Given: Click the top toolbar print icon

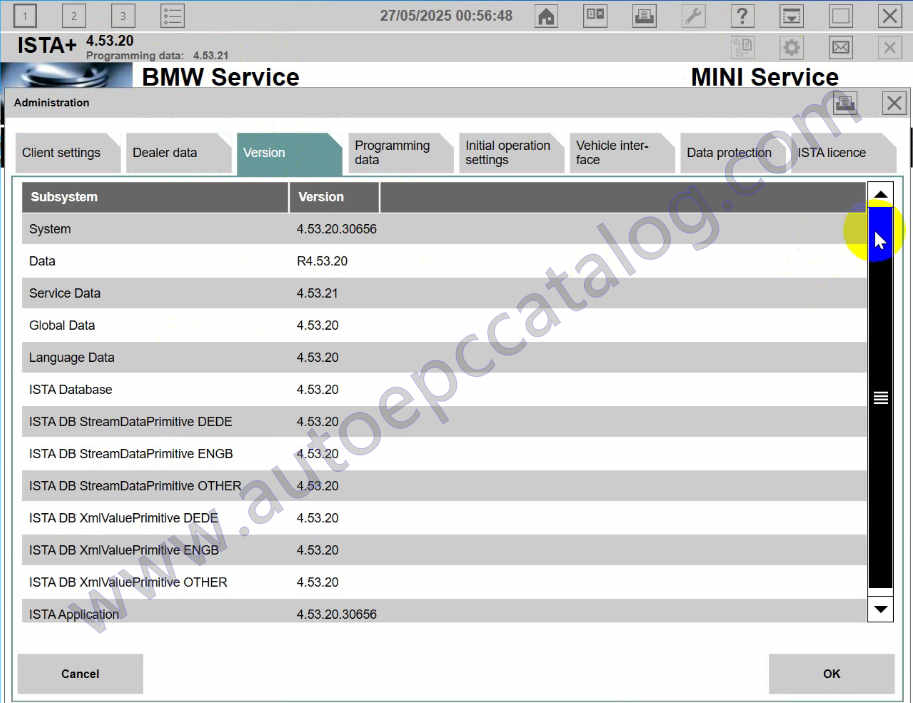Looking at the screenshot, I should (x=644, y=16).
